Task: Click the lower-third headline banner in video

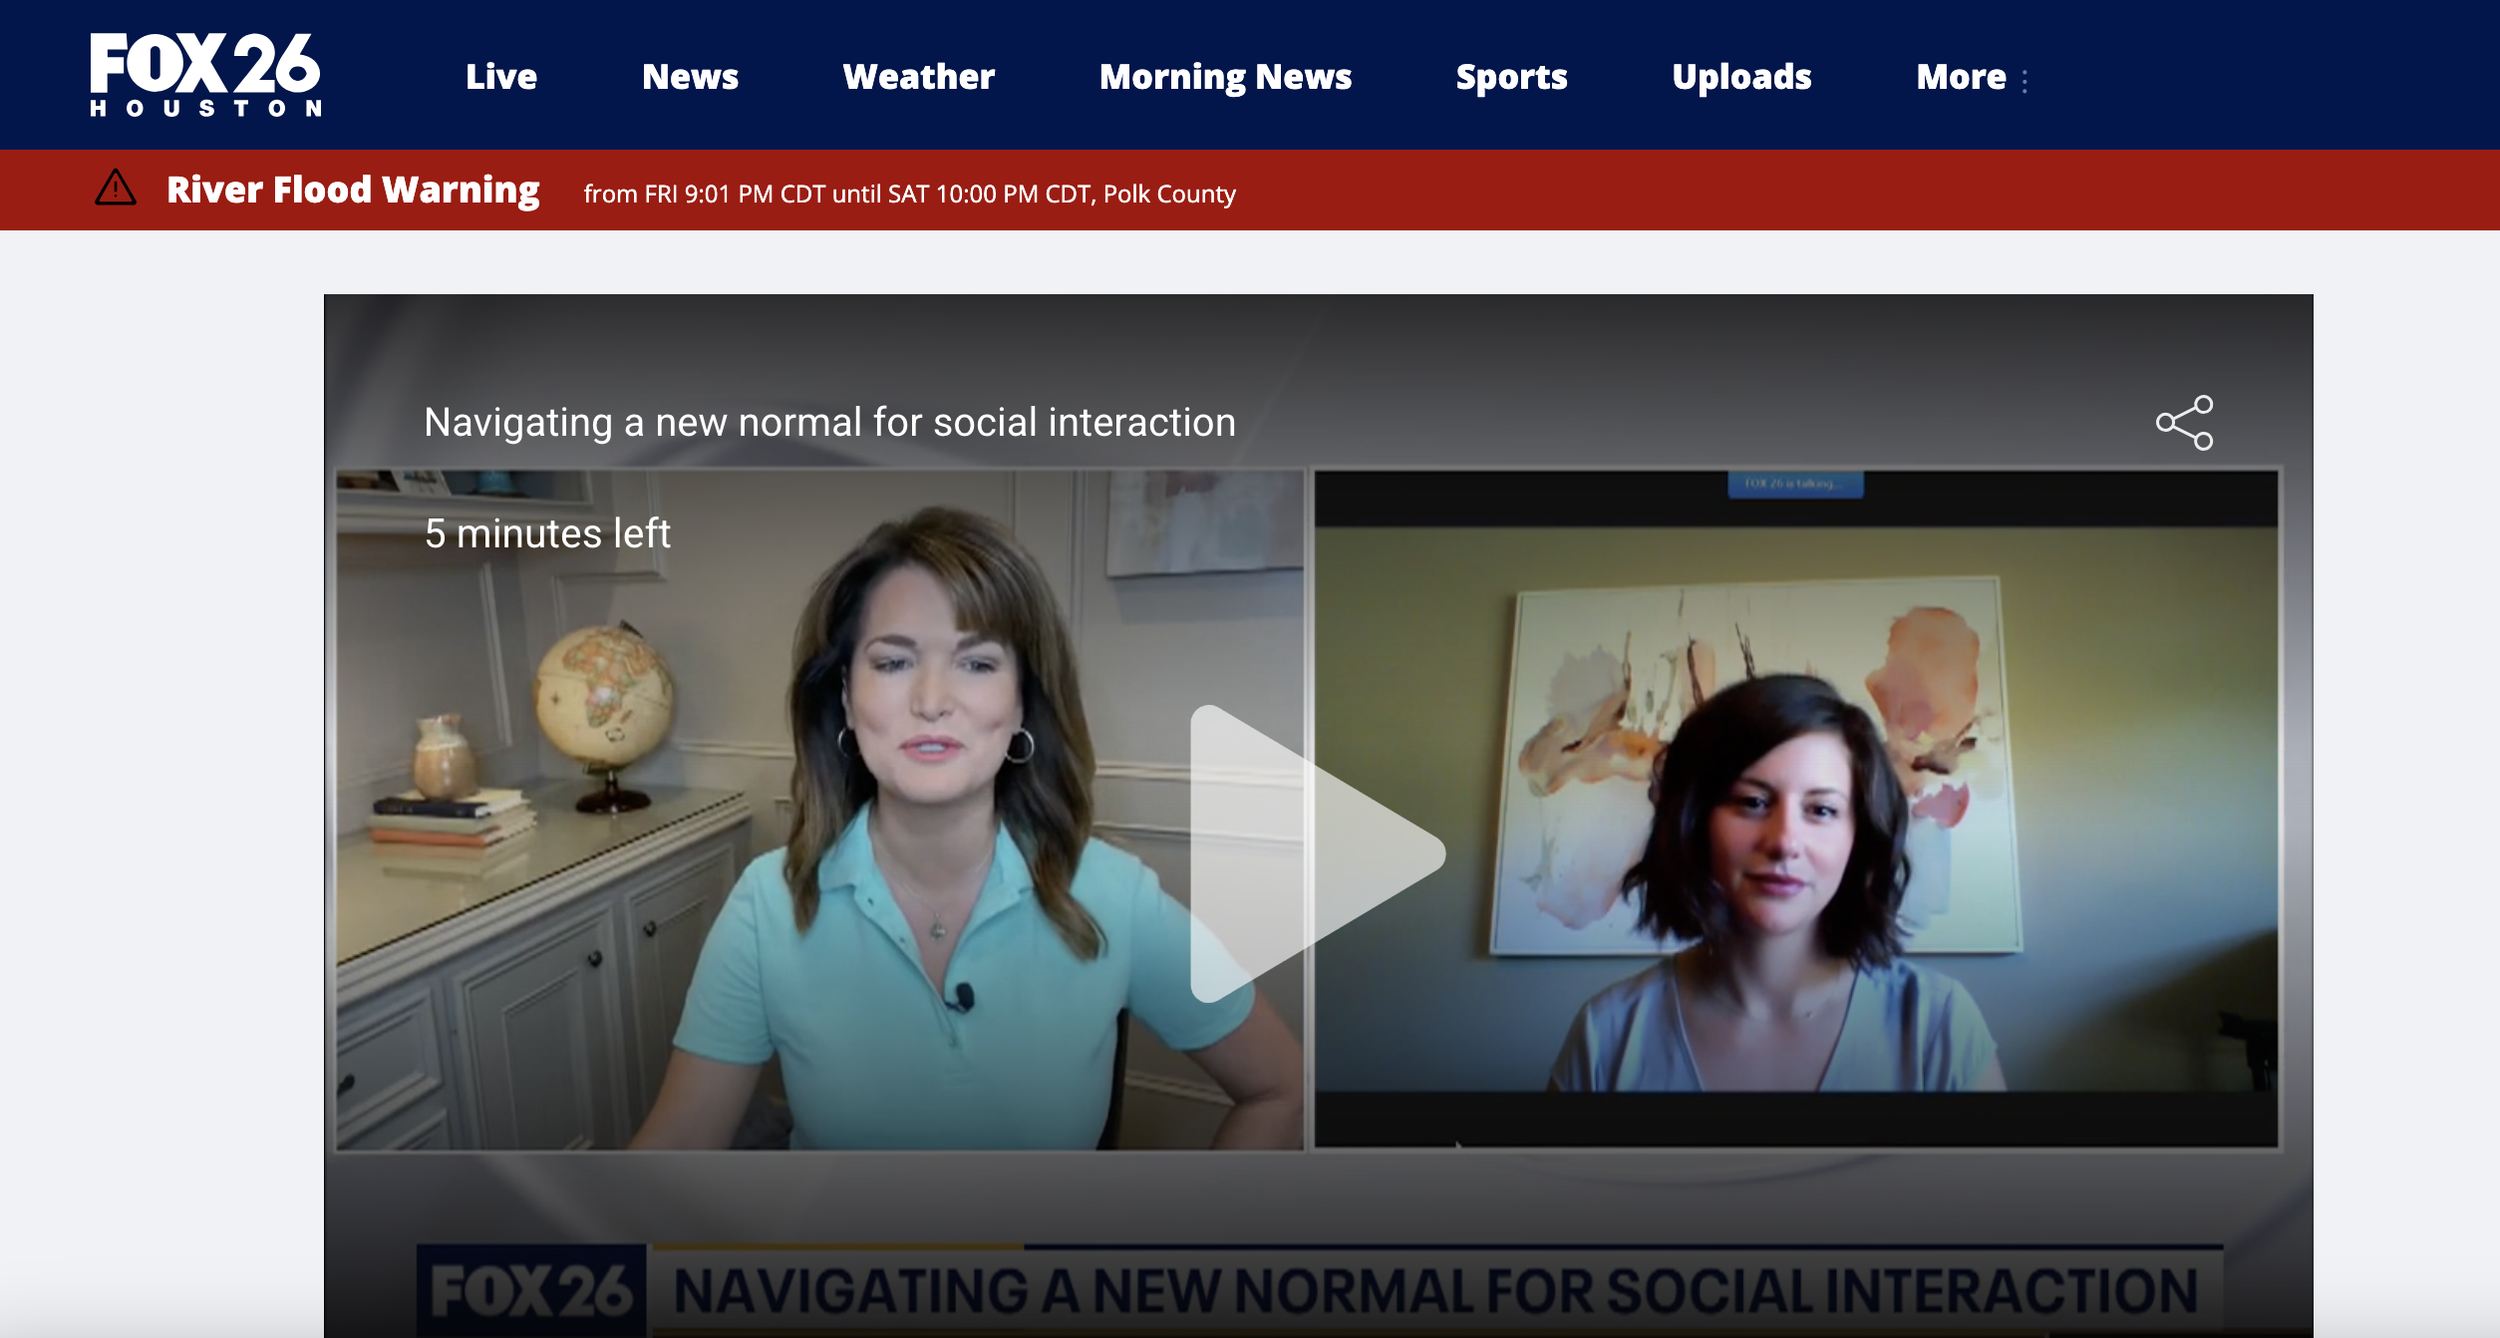Action: (1435, 1290)
